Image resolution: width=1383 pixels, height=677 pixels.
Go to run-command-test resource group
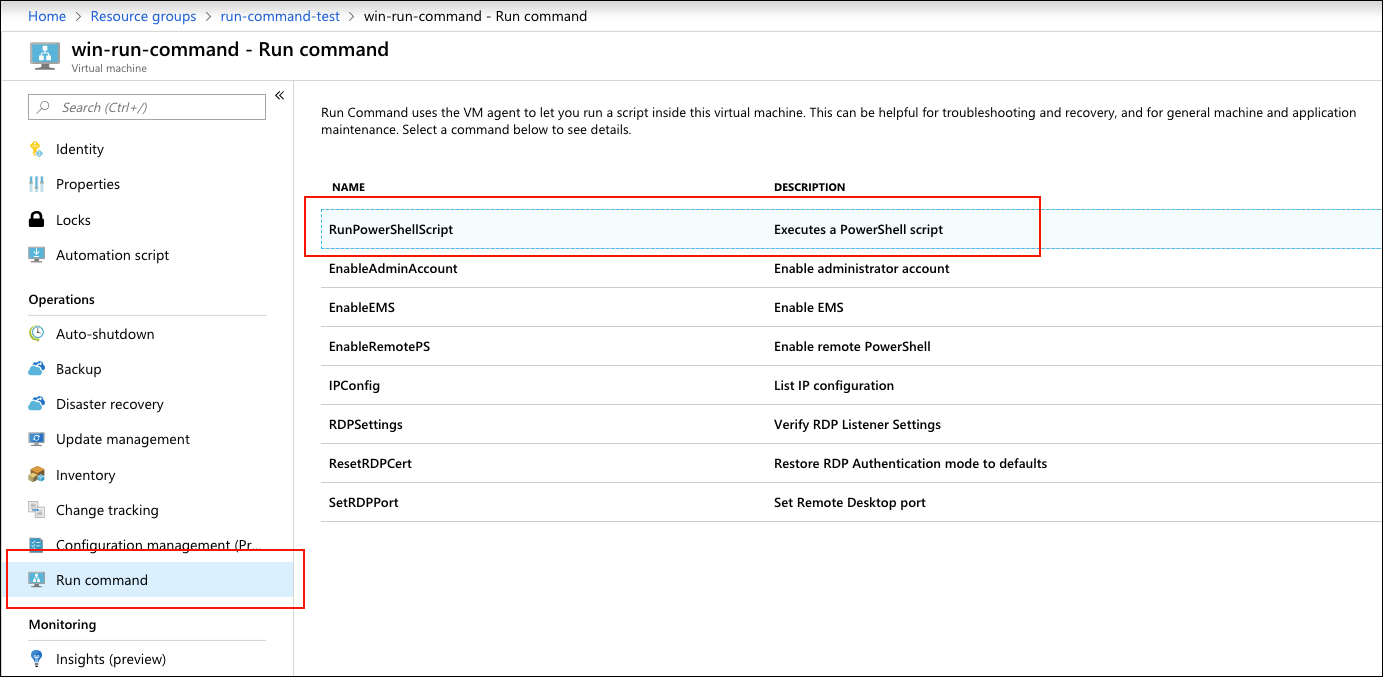click(x=280, y=16)
